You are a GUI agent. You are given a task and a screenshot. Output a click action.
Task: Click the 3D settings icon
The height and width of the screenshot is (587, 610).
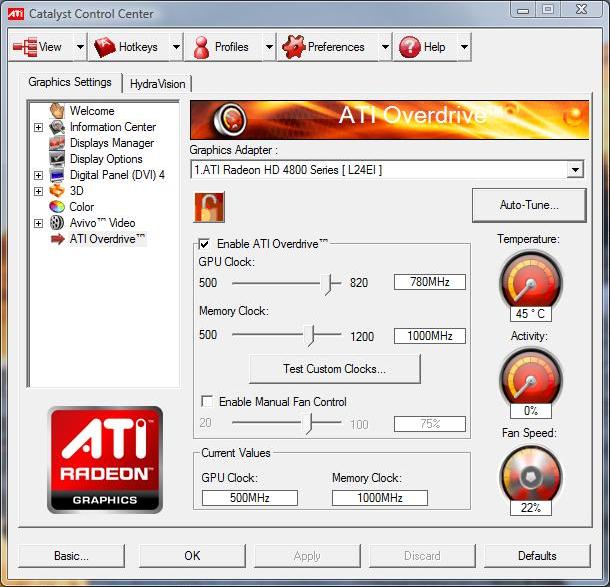click(57, 191)
